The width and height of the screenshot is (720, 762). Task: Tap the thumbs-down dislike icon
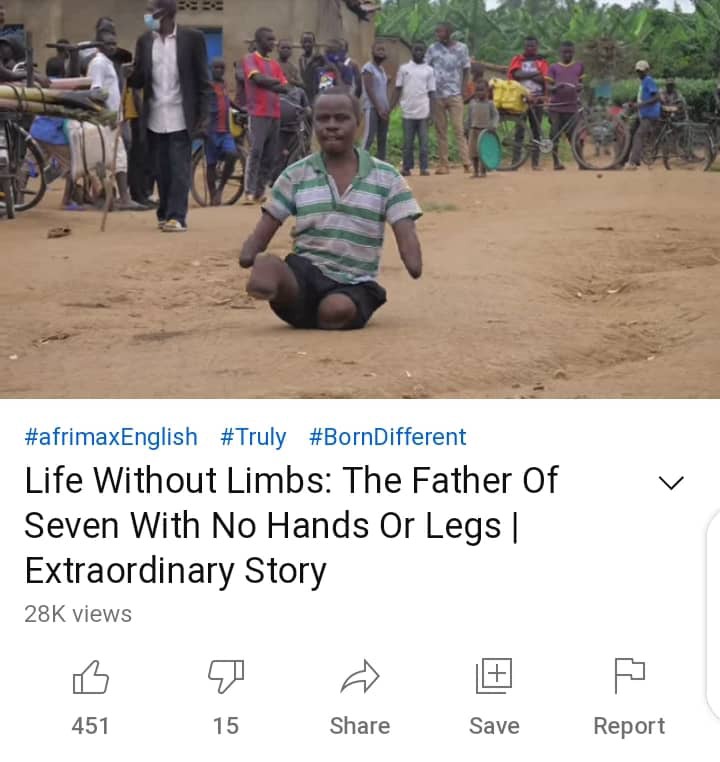click(x=226, y=676)
